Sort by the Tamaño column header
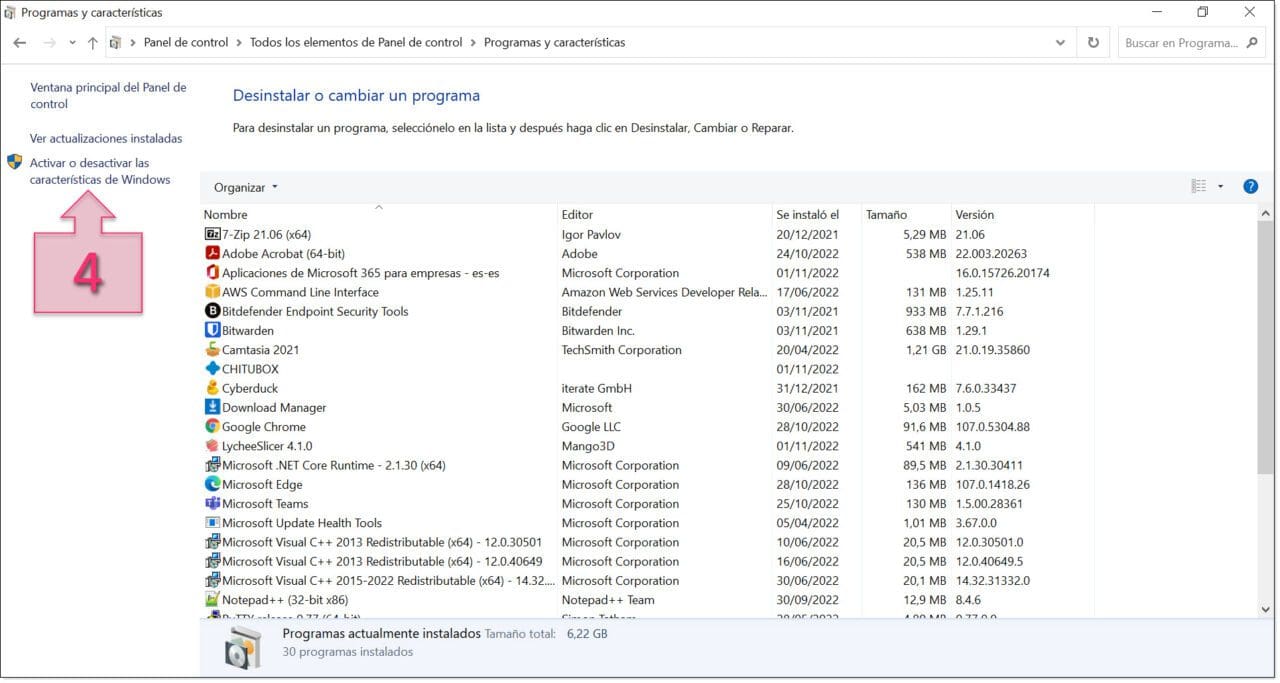1280x683 pixels. pyautogui.click(x=906, y=214)
